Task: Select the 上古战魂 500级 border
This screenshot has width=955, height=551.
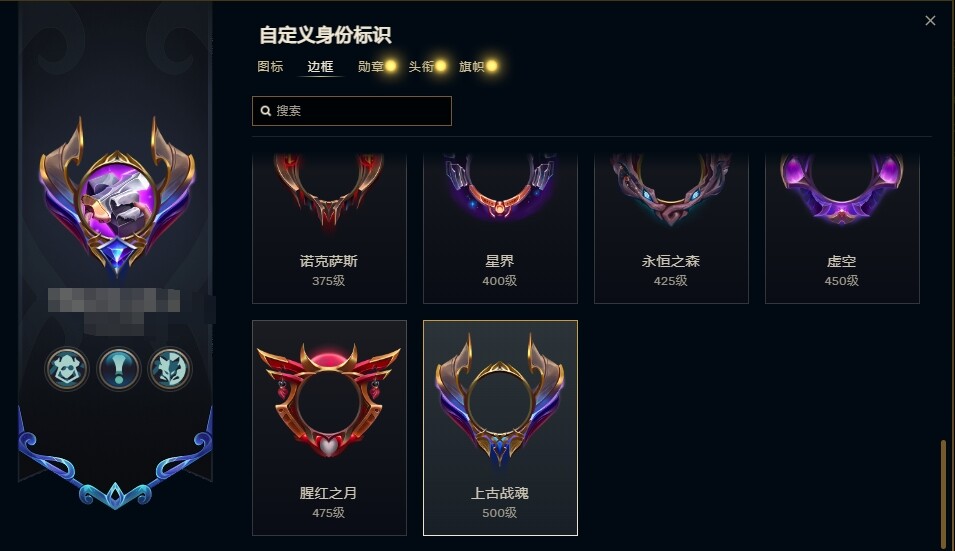Action: pos(500,428)
